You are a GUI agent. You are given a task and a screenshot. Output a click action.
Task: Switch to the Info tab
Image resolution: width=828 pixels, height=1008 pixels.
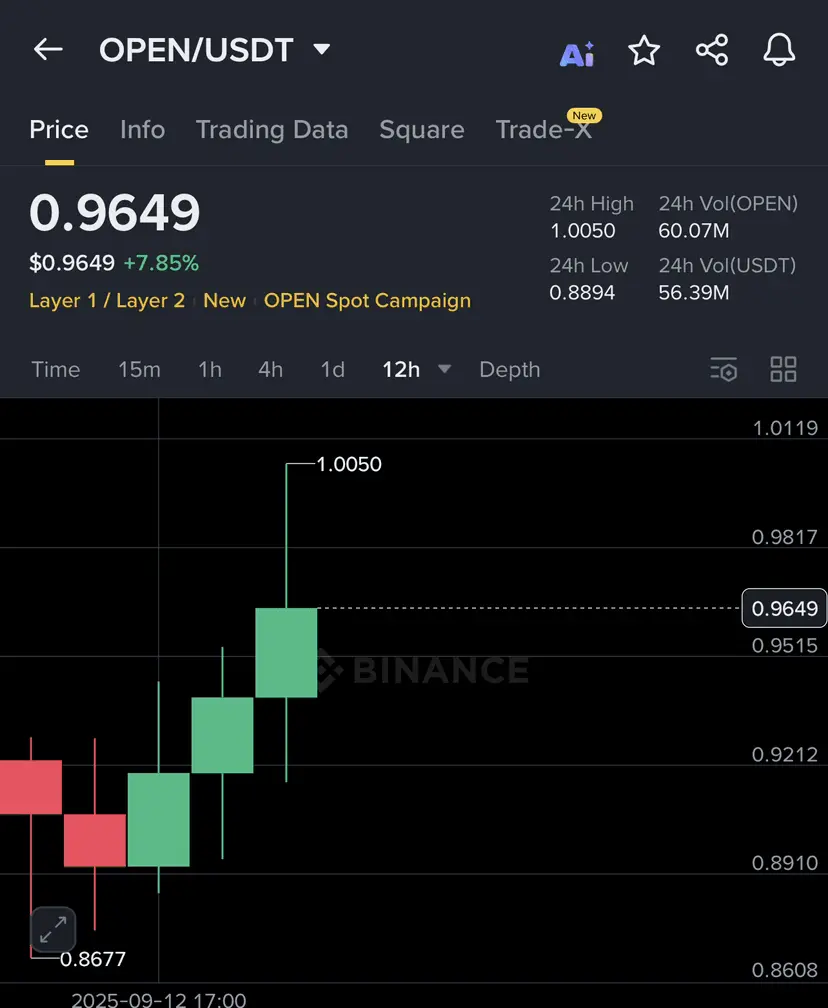click(143, 130)
